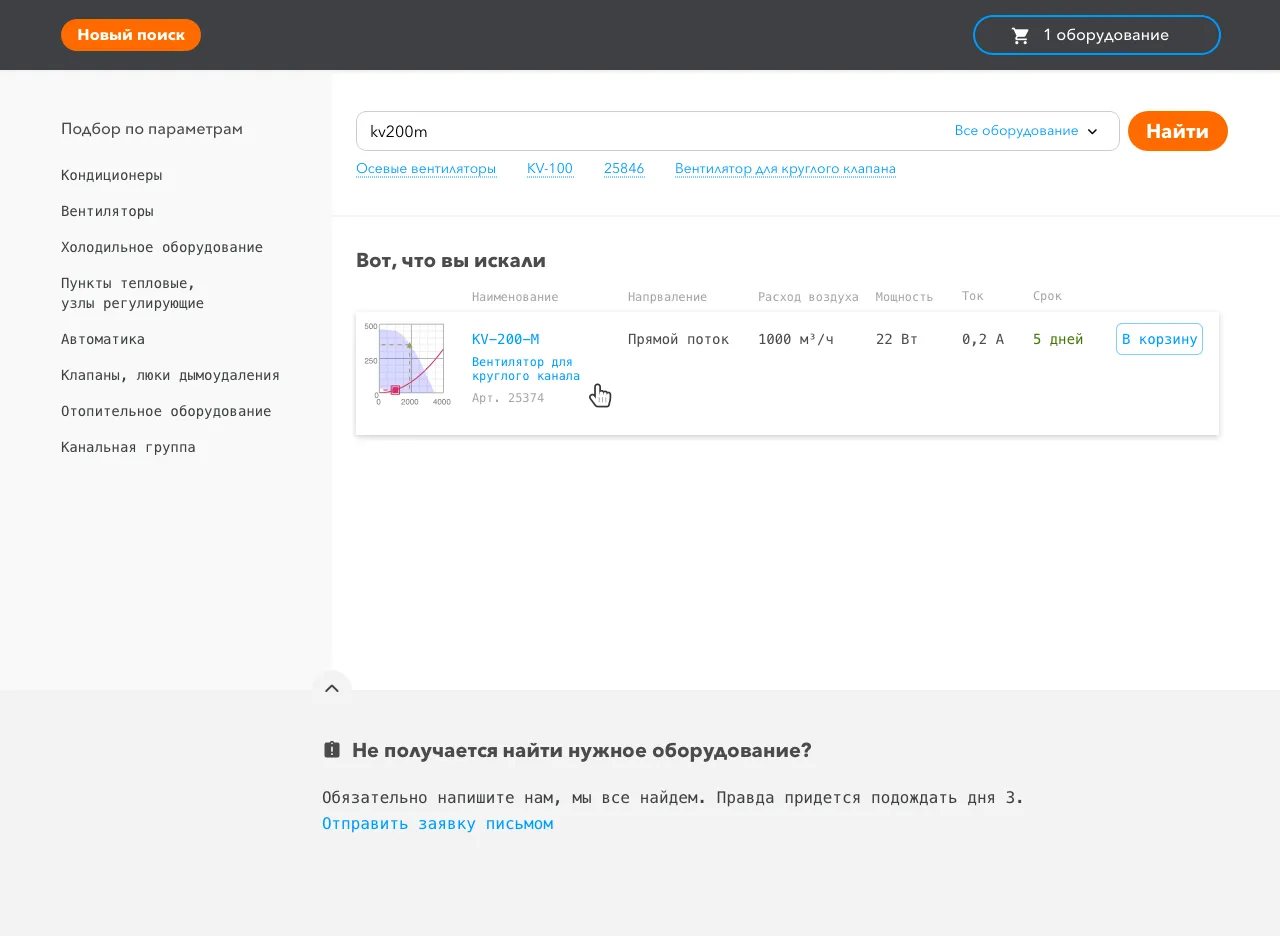This screenshot has height=936, width=1280.
Task: Open the 'Все оборудование' category dropdown
Action: click(x=1026, y=131)
